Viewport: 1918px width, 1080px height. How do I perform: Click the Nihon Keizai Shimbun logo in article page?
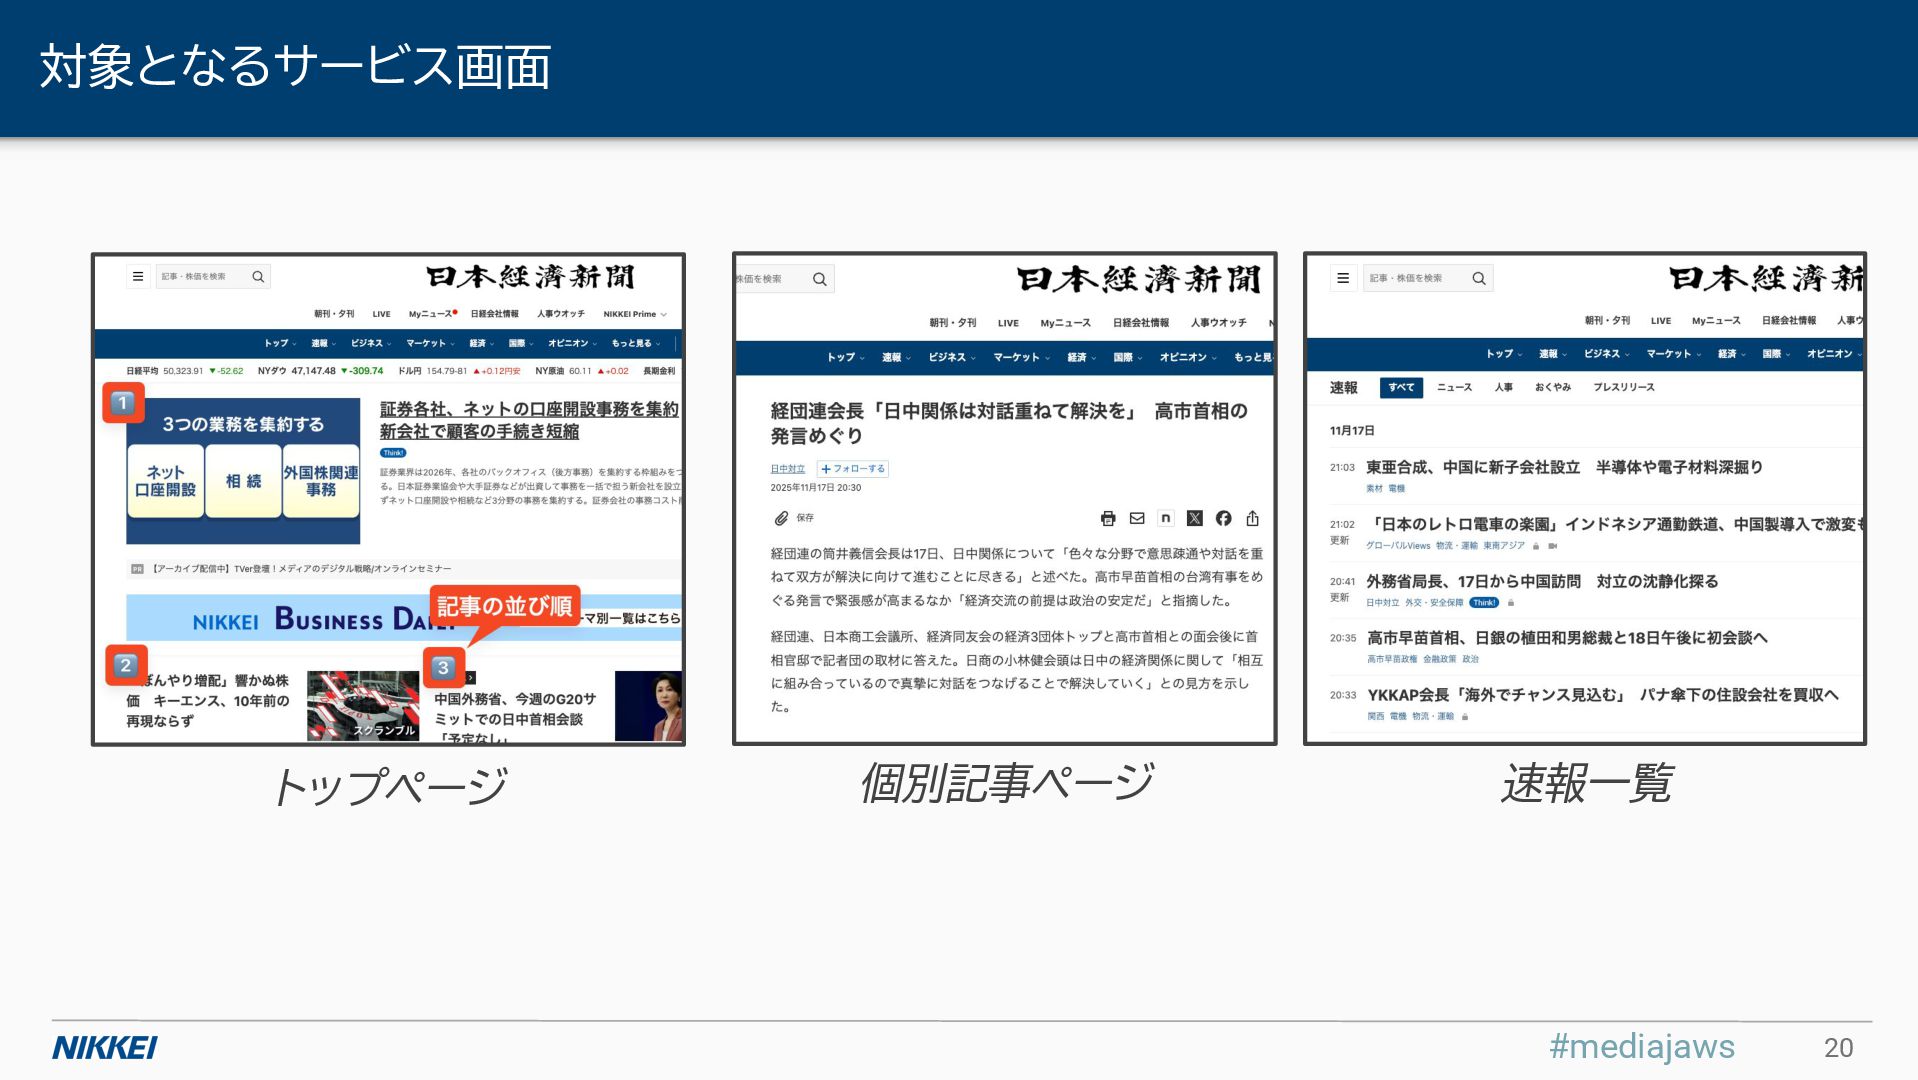tap(1138, 279)
